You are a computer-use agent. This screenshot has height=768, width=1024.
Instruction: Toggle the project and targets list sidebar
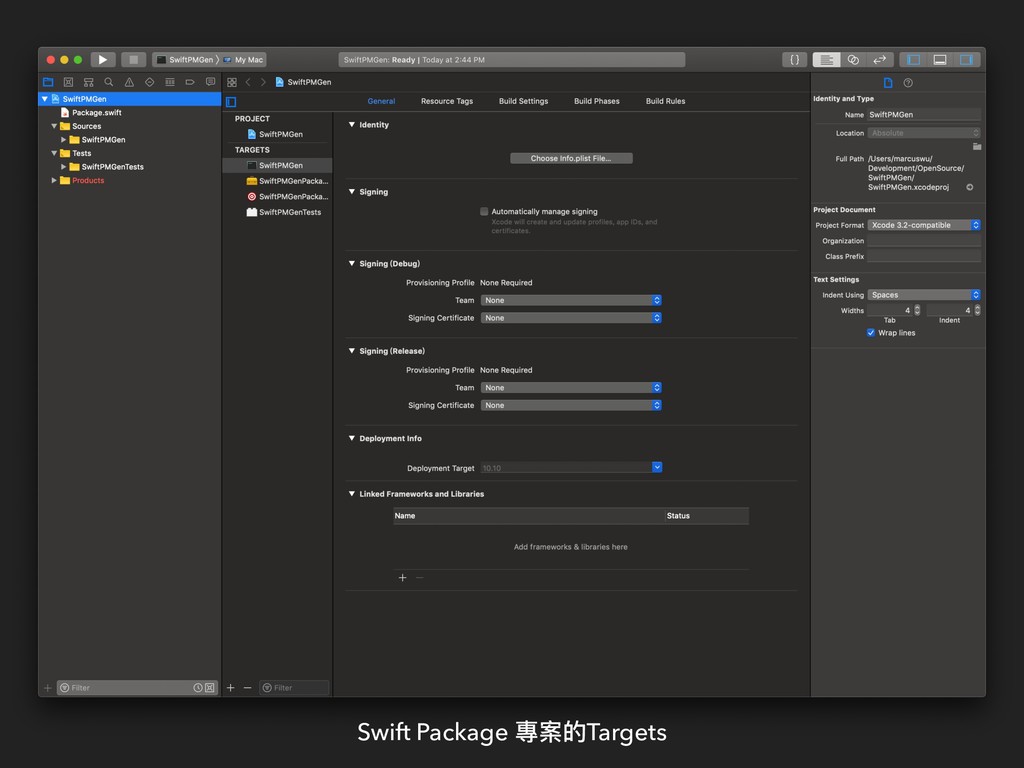(231, 102)
